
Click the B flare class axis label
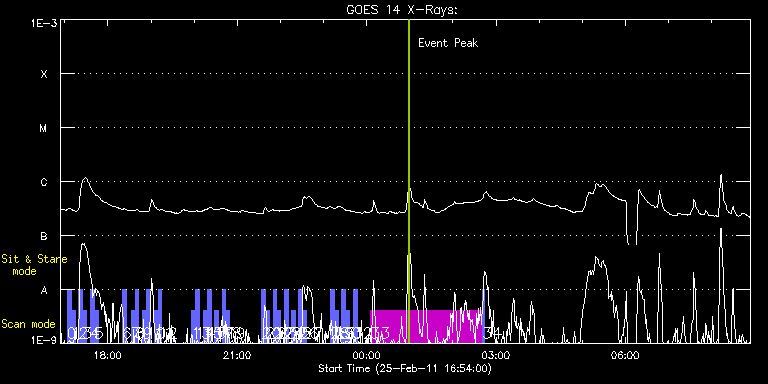(44, 237)
